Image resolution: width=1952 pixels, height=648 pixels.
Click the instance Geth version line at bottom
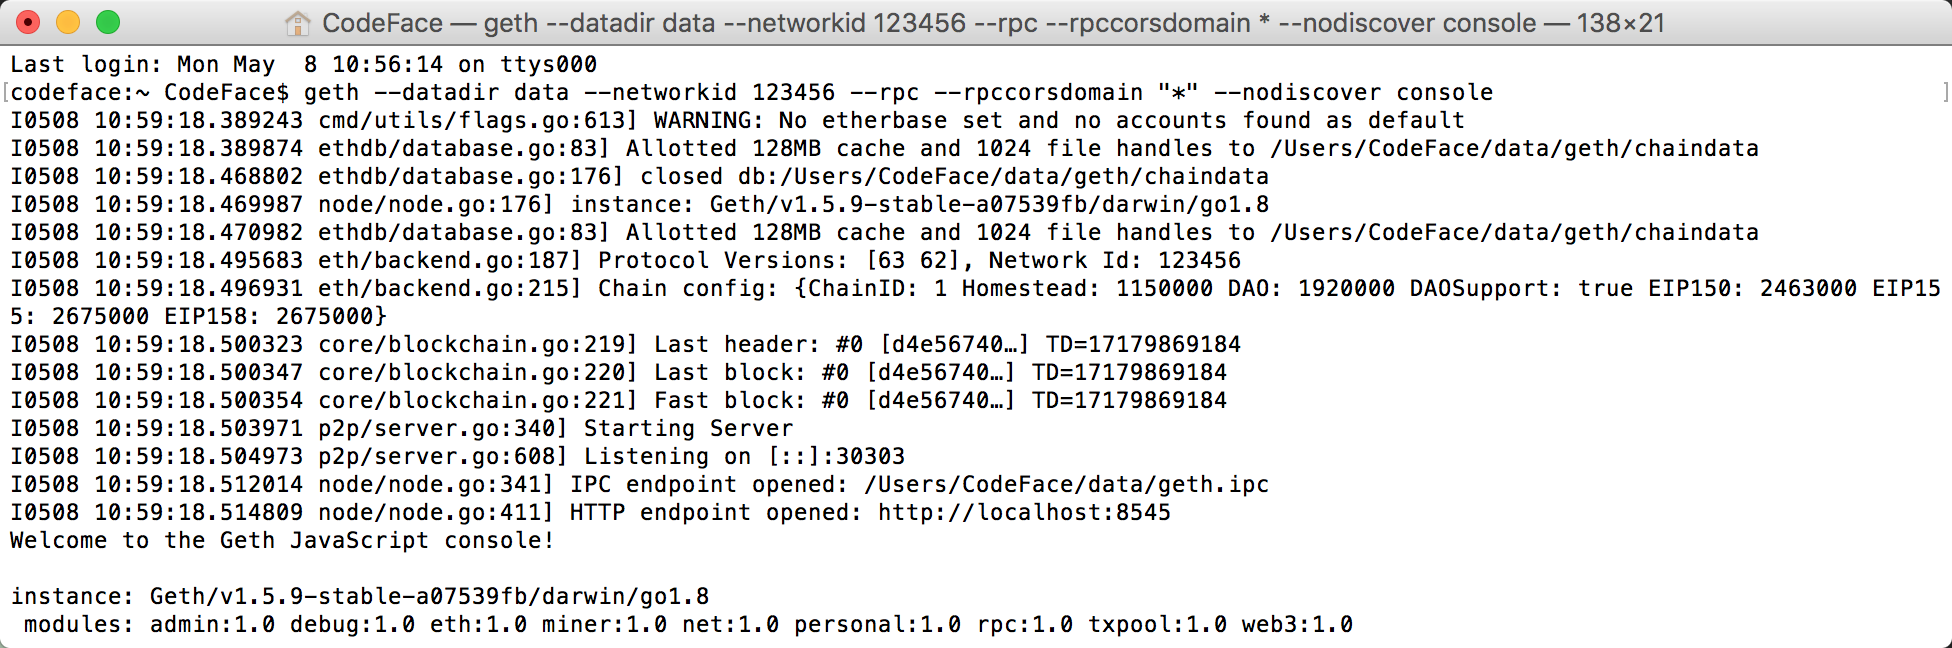[x=360, y=597]
